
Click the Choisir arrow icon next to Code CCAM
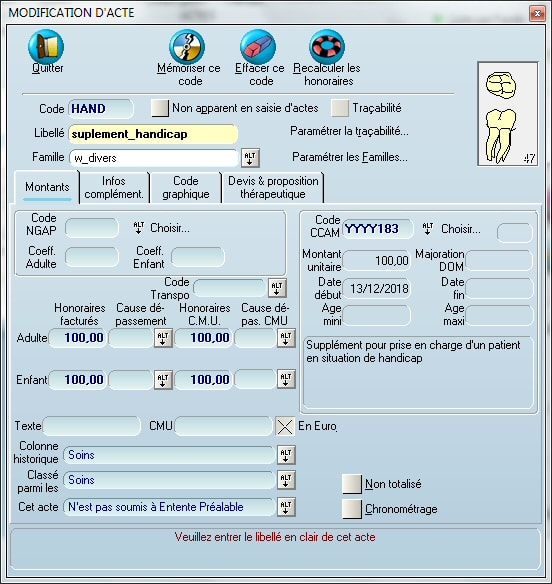tap(428, 229)
